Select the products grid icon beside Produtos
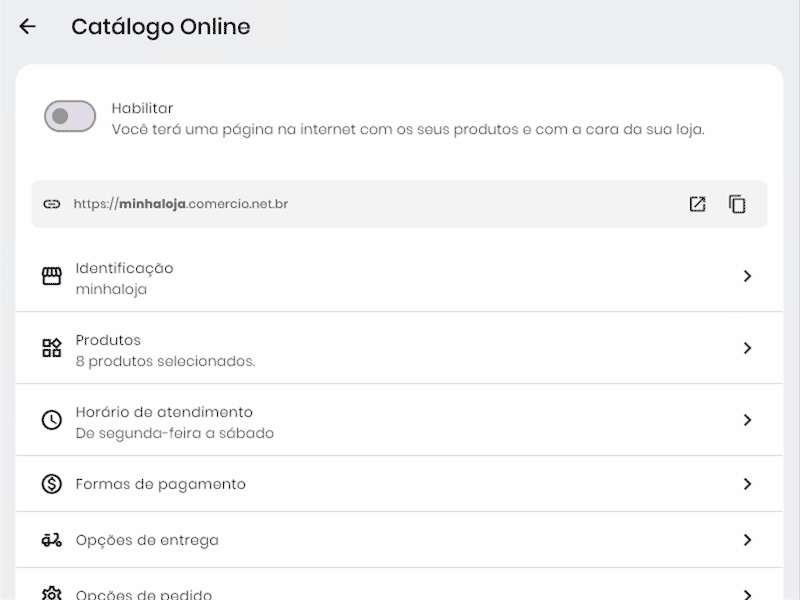The height and width of the screenshot is (600, 800). 50,347
